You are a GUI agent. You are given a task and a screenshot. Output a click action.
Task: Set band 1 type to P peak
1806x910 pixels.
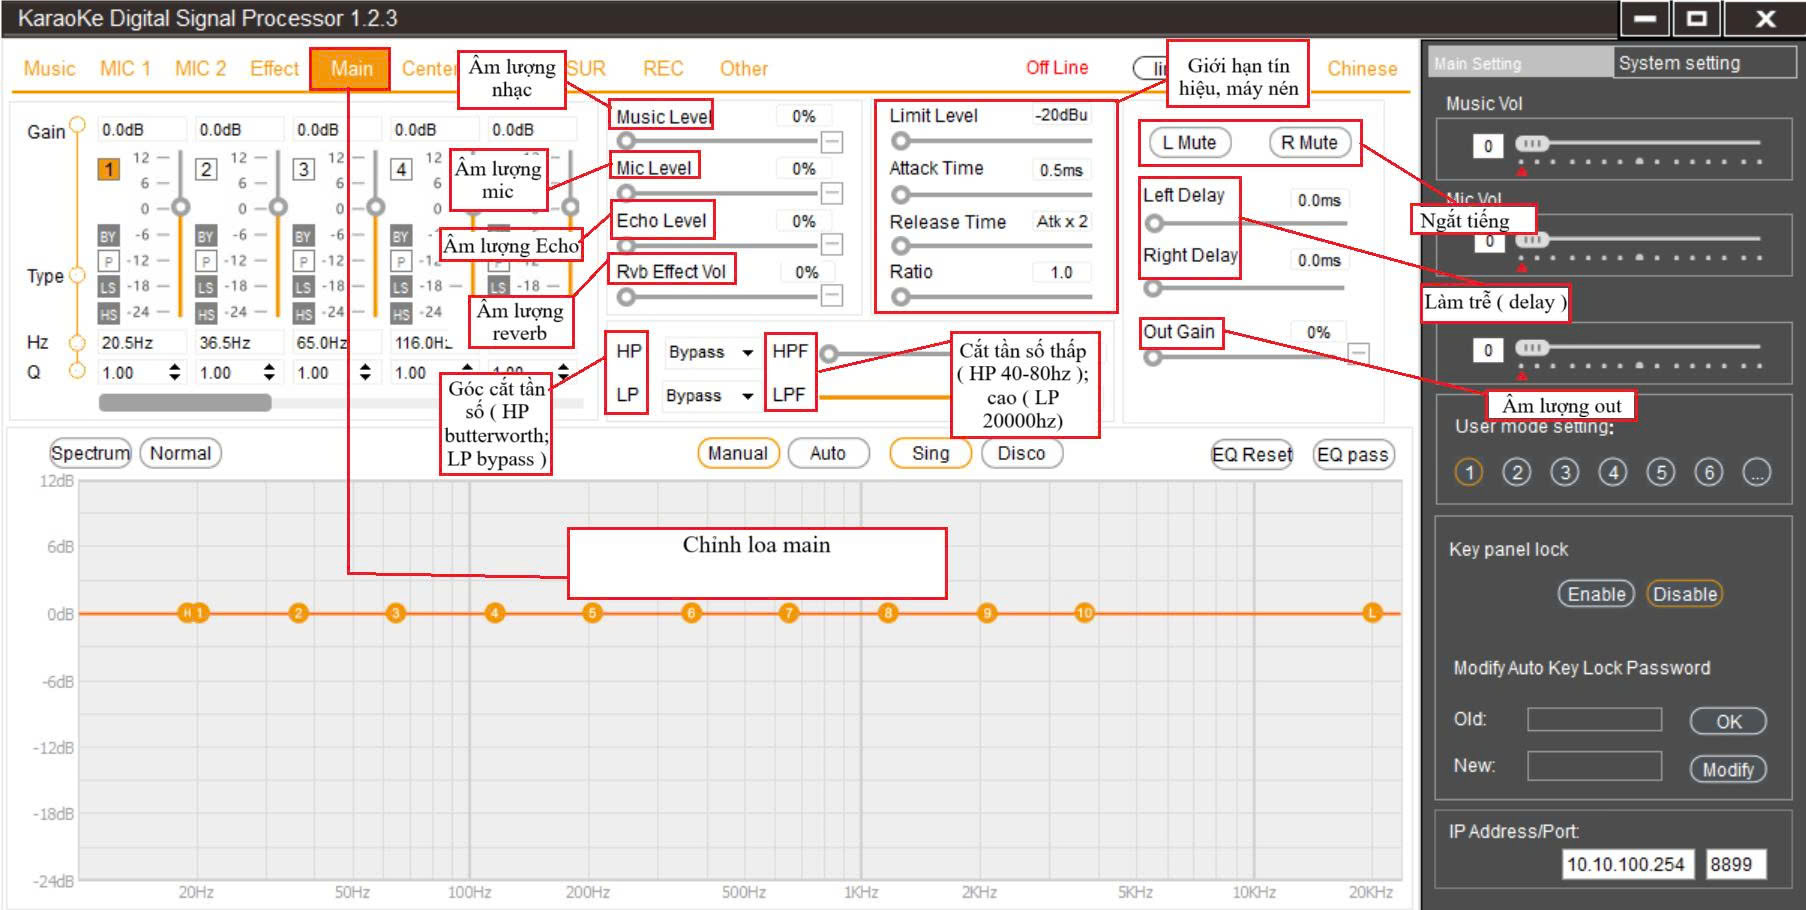(x=108, y=261)
